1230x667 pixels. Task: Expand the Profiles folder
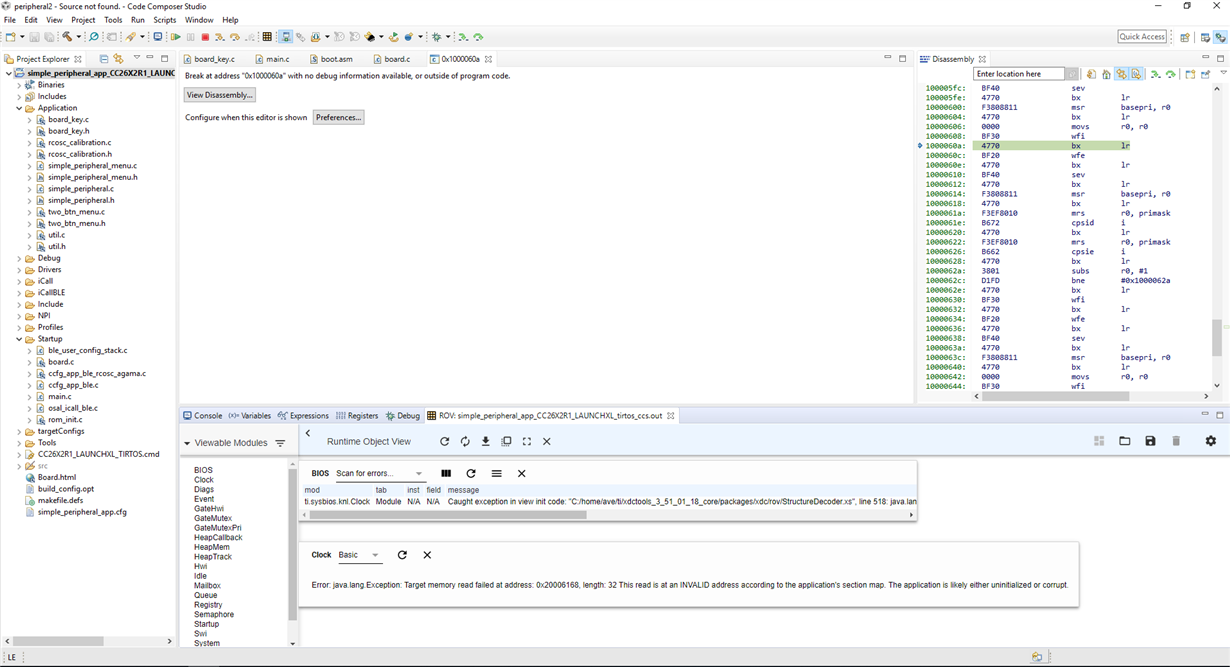19,327
